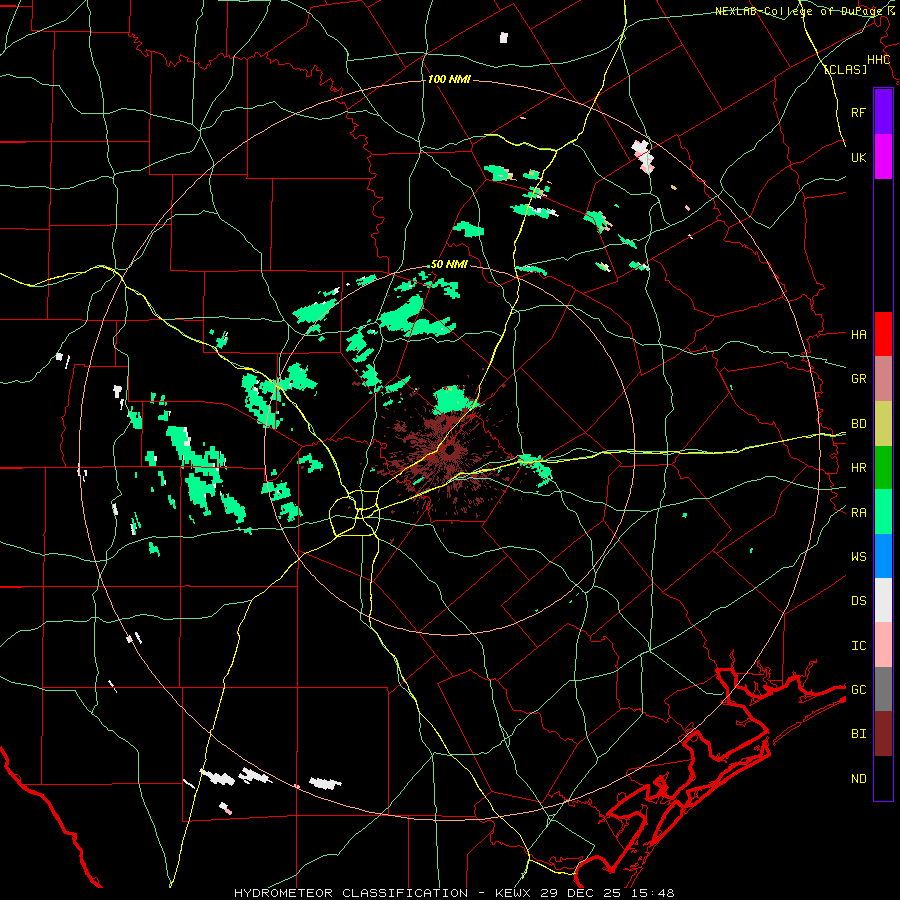Click the UK magenta legend color swatch
The height and width of the screenshot is (900, 900).
pos(883,157)
